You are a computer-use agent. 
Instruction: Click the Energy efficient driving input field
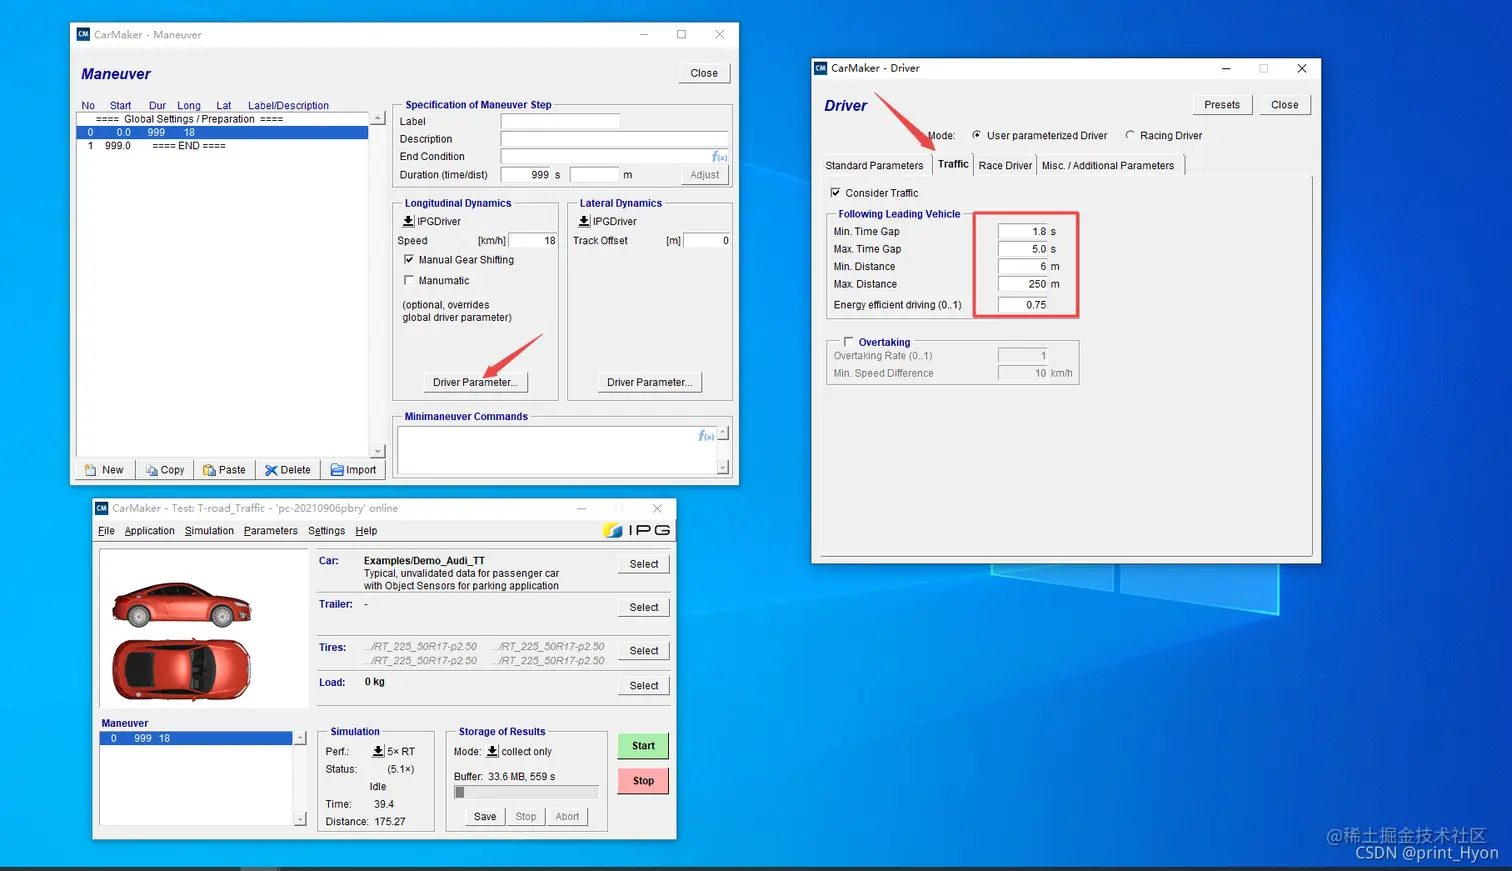click(x=1023, y=305)
